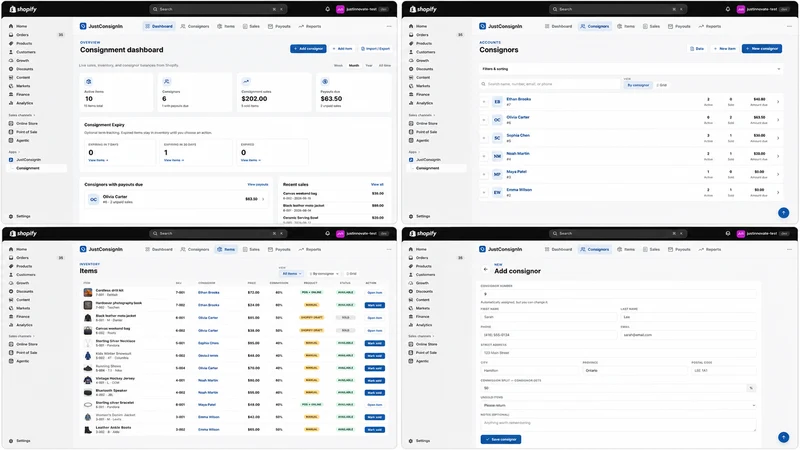Click OC avatar of Olivia Carter payout row
This screenshot has width=800, height=450.
pos(93,199)
